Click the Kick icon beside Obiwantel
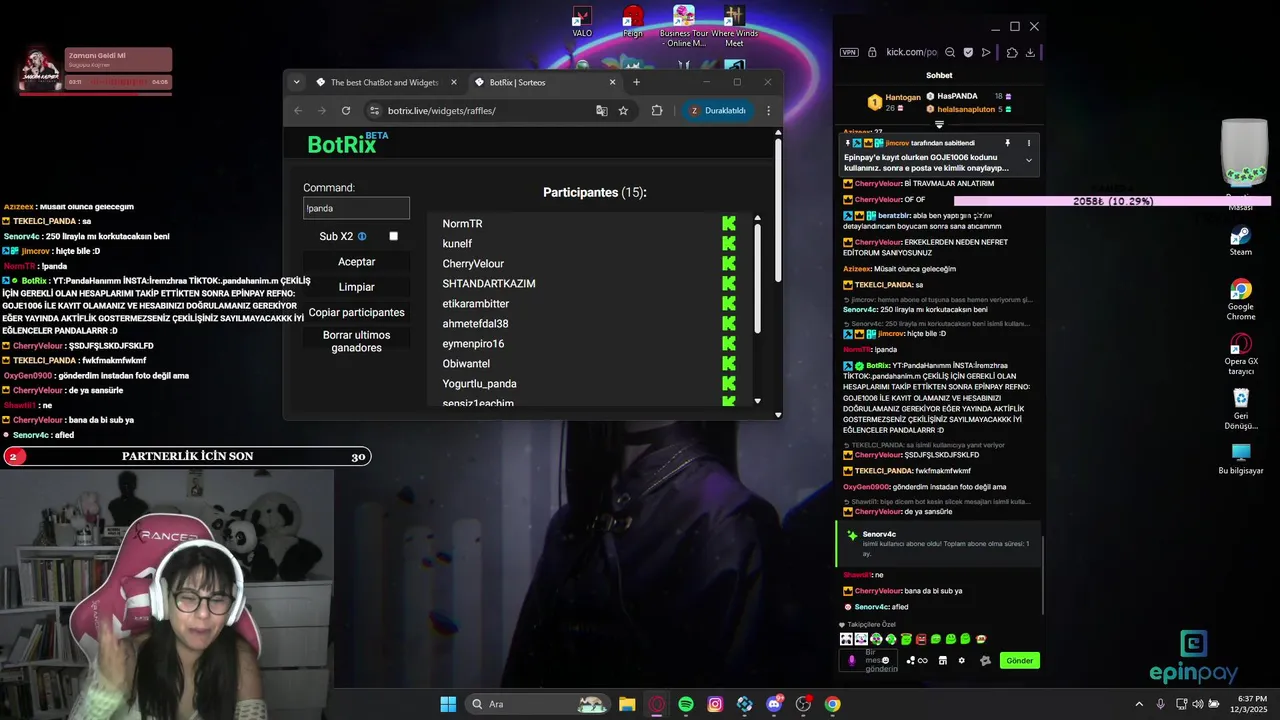This screenshot has width=1280, height=720. (x=729, y=363)
